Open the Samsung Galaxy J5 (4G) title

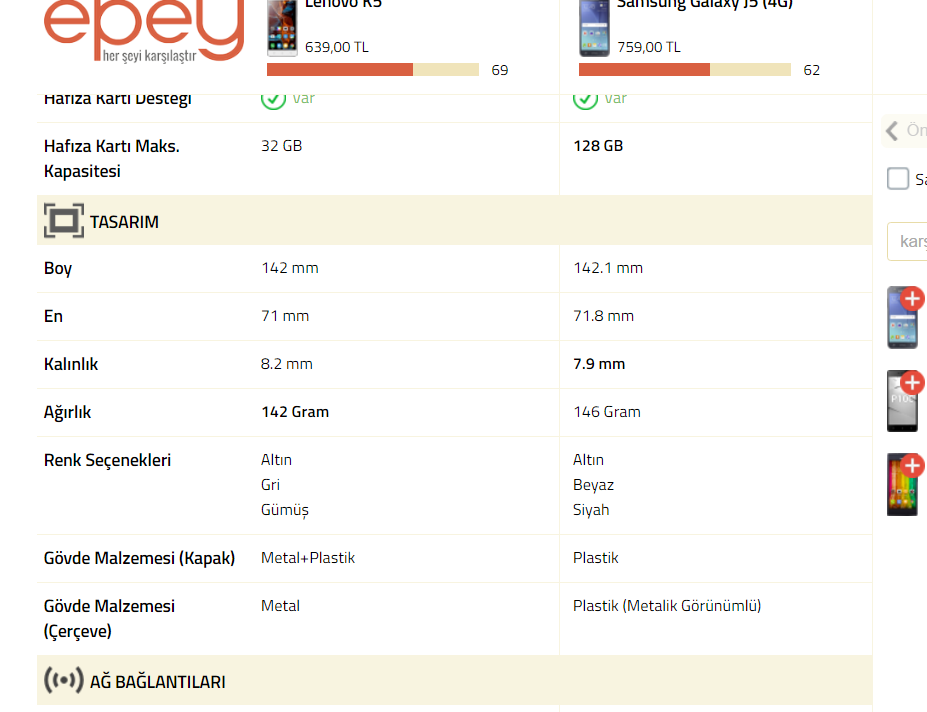tap(704, 4)
